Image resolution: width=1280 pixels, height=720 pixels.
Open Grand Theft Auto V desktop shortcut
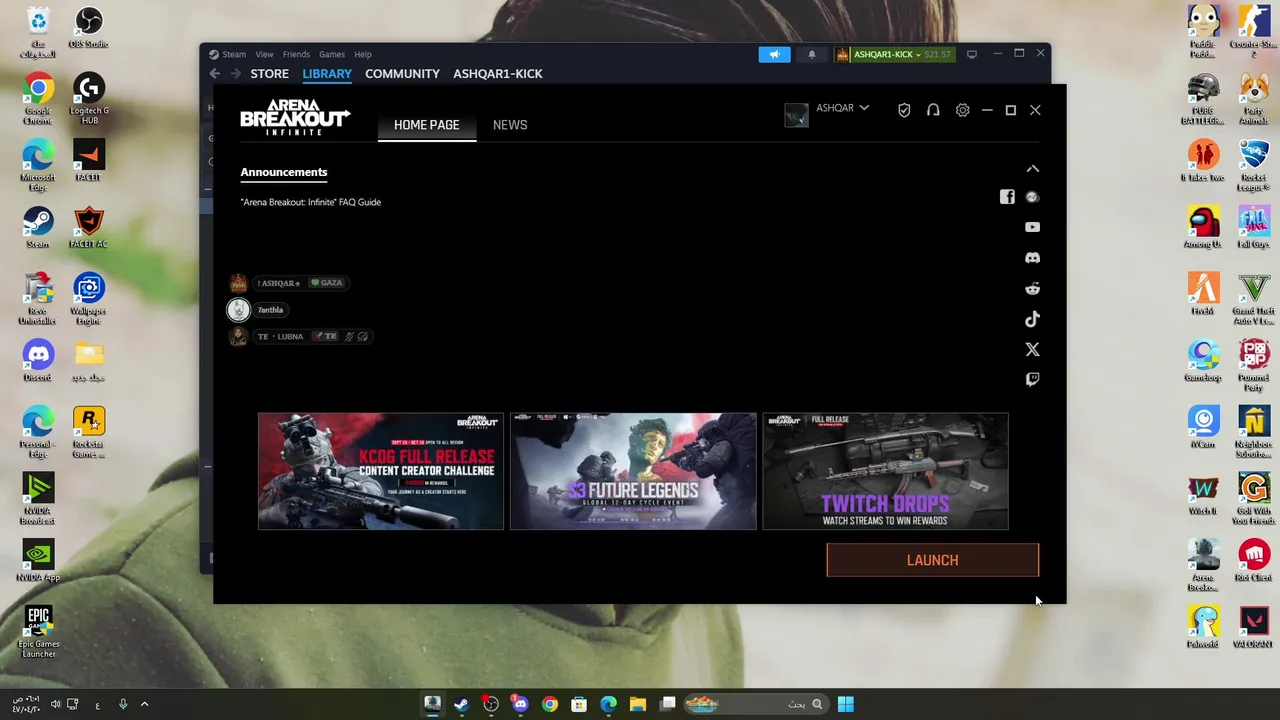[1253, 298]
